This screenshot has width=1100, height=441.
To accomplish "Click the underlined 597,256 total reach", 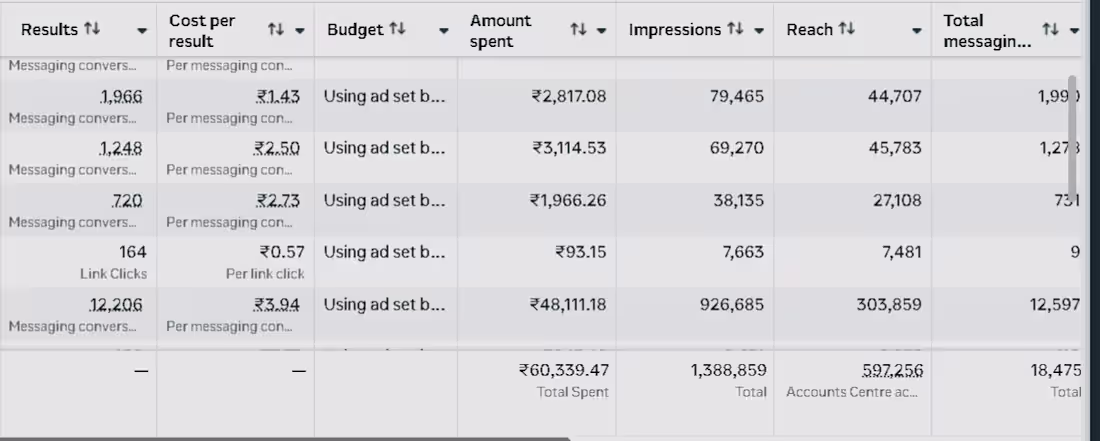I will pos(892,370).
